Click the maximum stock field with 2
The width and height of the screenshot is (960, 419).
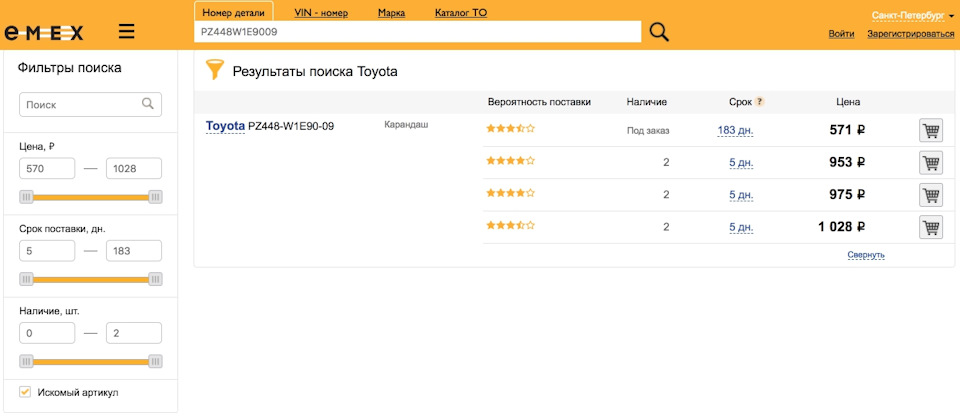click(x=134, y=333)
